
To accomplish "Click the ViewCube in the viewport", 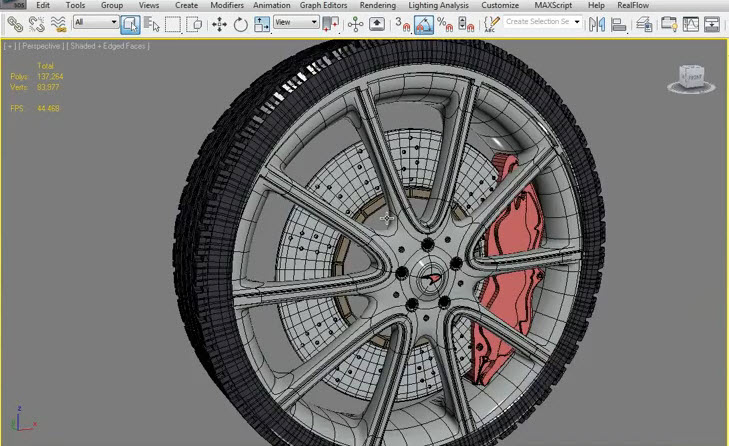I will tap(691, 78).
